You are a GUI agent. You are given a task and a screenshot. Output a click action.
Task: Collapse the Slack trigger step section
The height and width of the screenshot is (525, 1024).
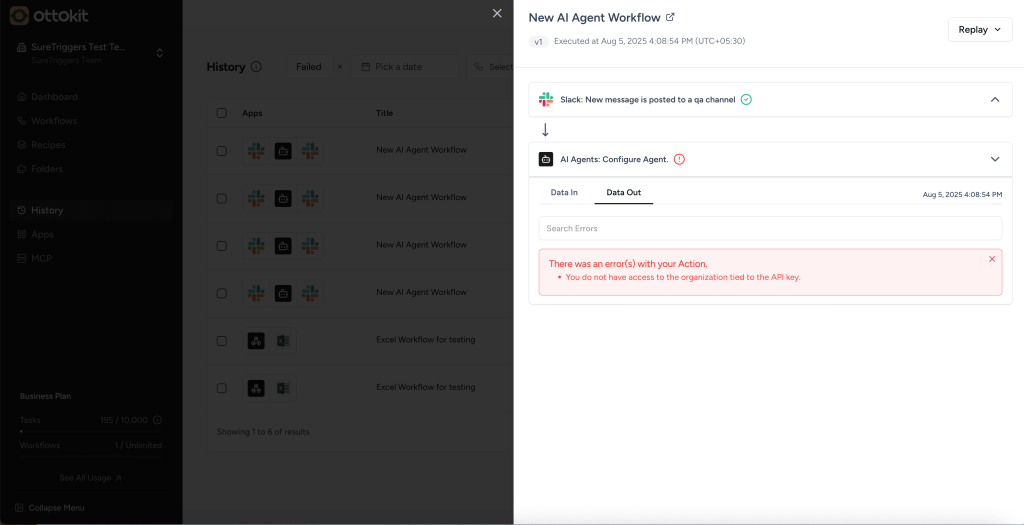click(994, 99)
